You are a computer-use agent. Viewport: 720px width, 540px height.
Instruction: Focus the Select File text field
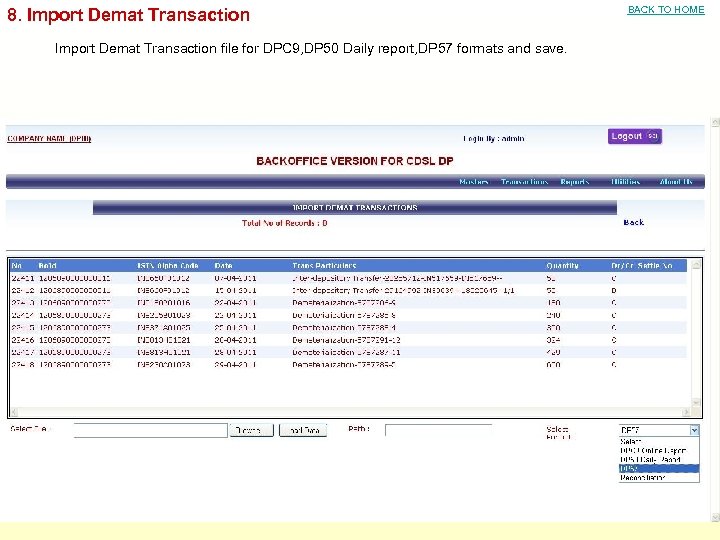(151, 430)
